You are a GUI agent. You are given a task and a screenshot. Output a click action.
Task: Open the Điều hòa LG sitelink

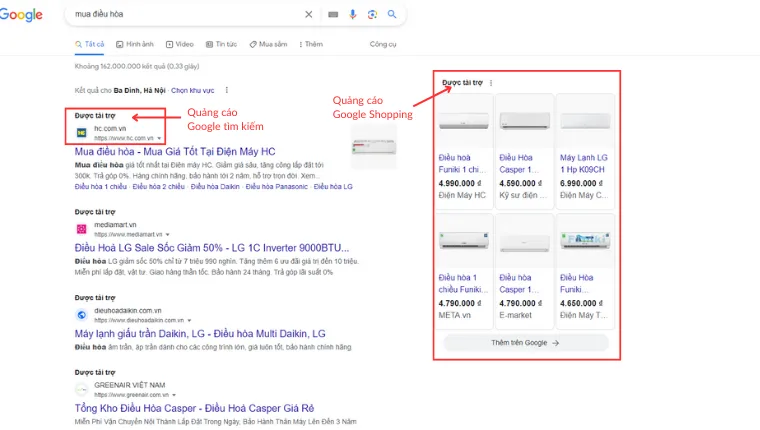click(x=333, y=187)
